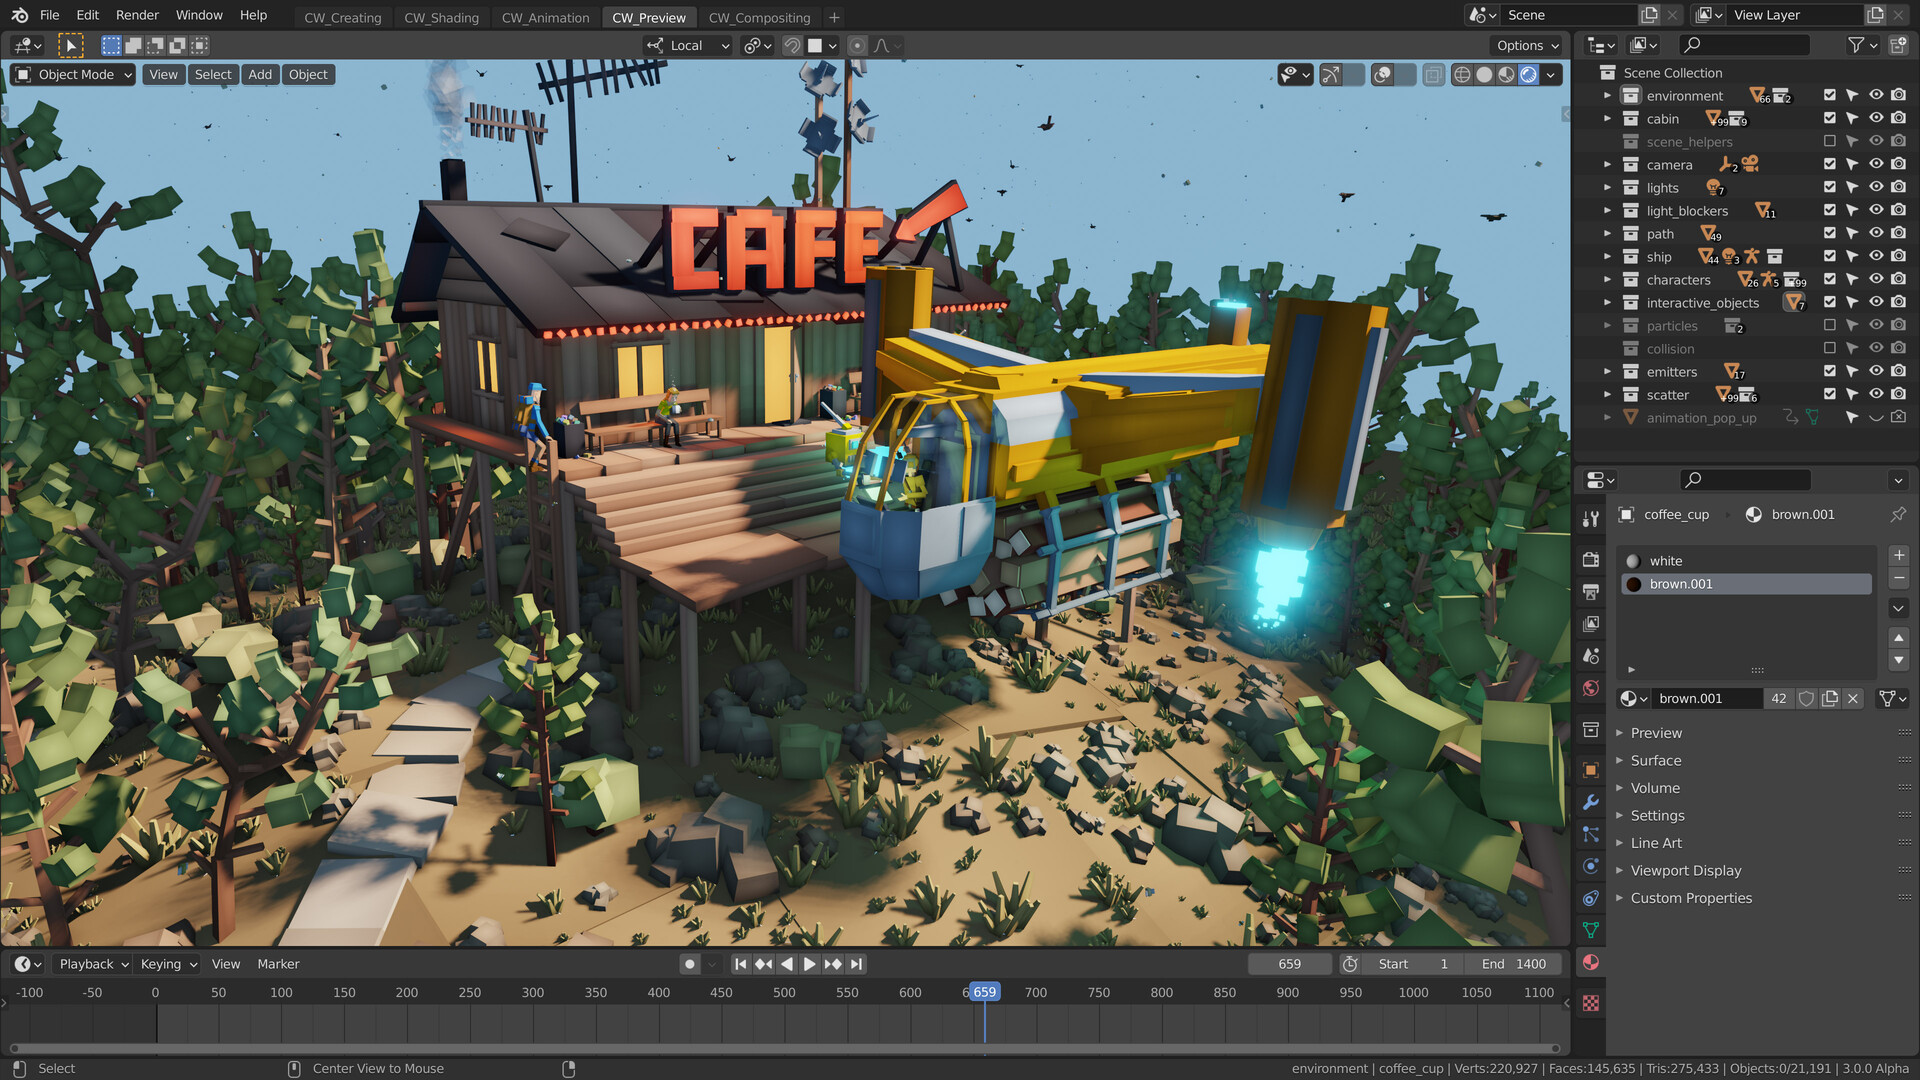The width and height of the screenshot is (1920, 1080).
Task: Open the Material Properties tab
Action: click(1590, 962)
